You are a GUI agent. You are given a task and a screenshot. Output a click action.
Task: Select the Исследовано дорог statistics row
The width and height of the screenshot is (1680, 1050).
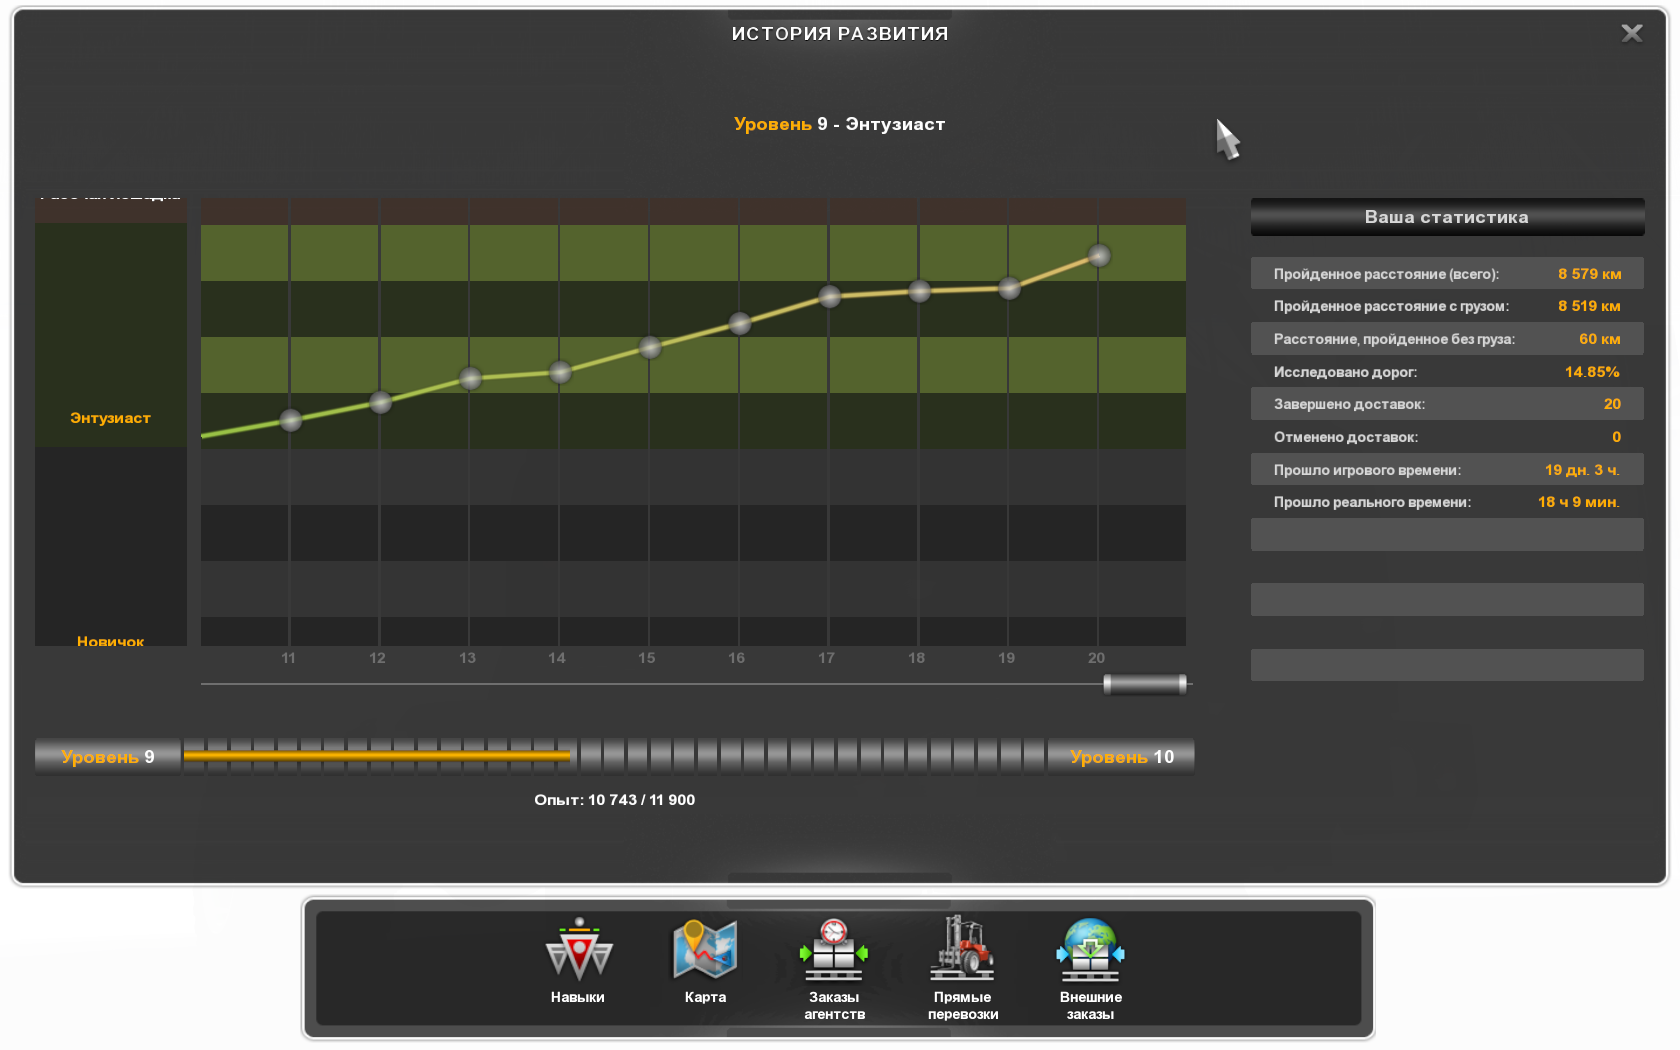coord(1446,372)
